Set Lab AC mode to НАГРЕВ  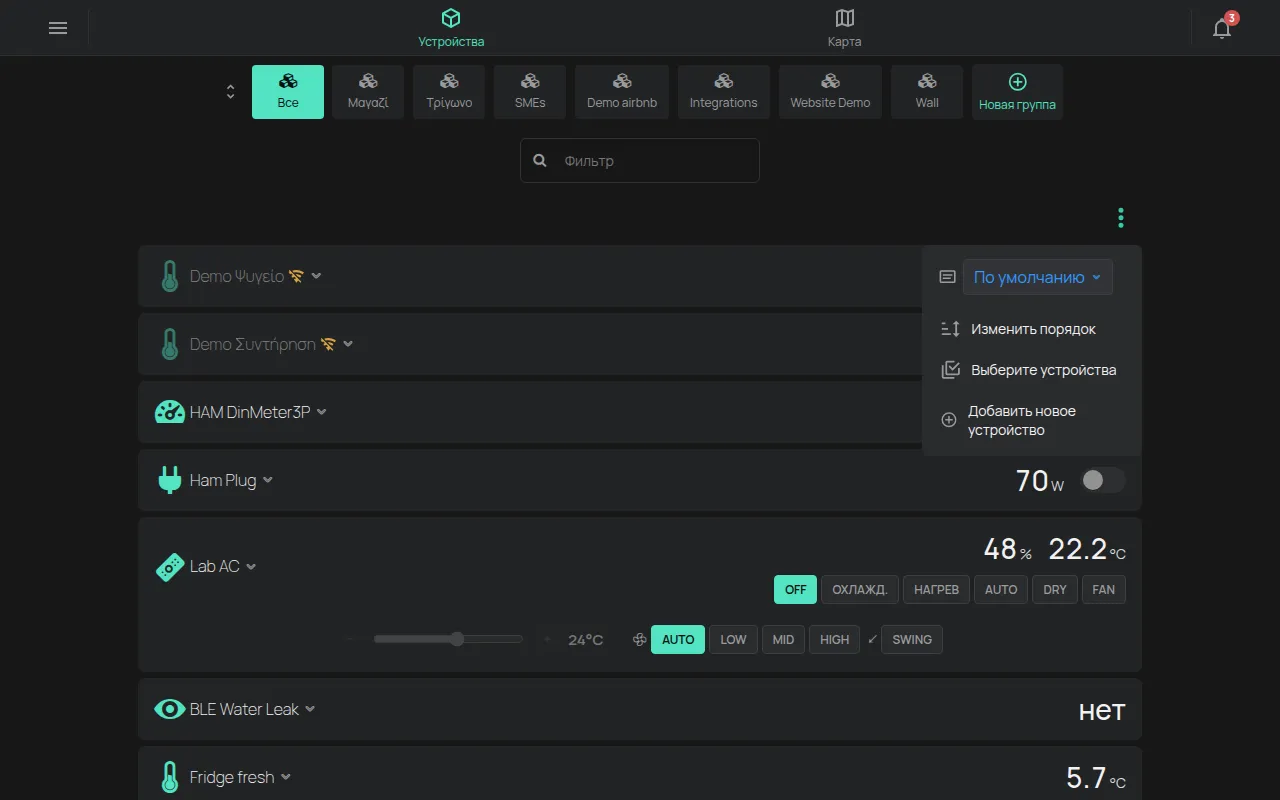click(x=936, y=590)
